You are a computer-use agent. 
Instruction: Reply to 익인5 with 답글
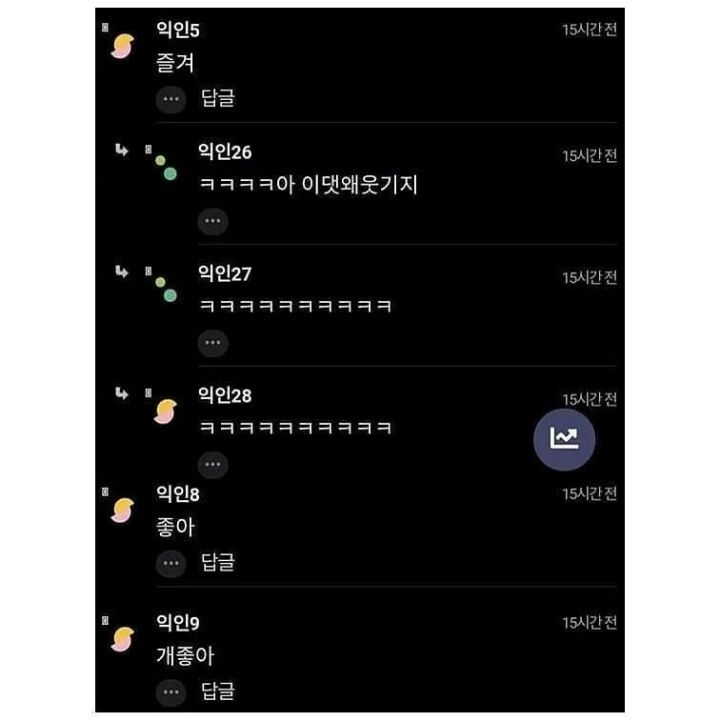tap(218, 98)
